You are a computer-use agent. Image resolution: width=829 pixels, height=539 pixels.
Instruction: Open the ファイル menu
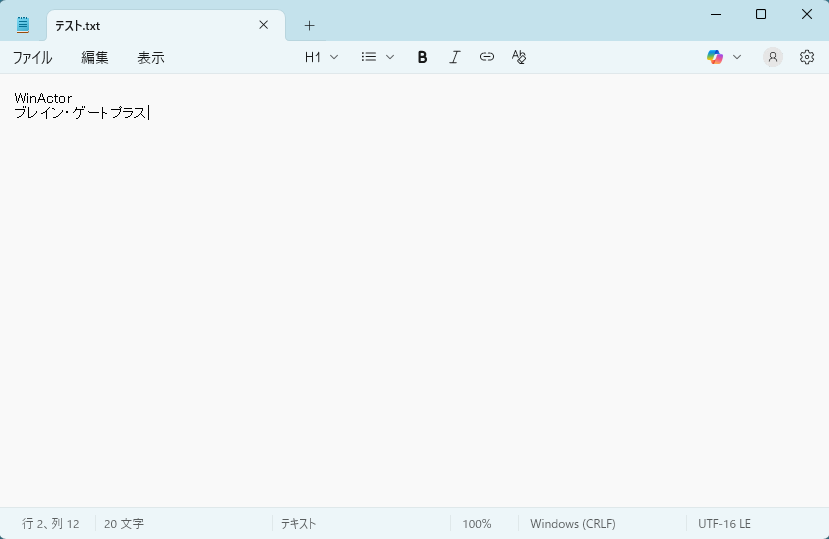click(32, 57)
